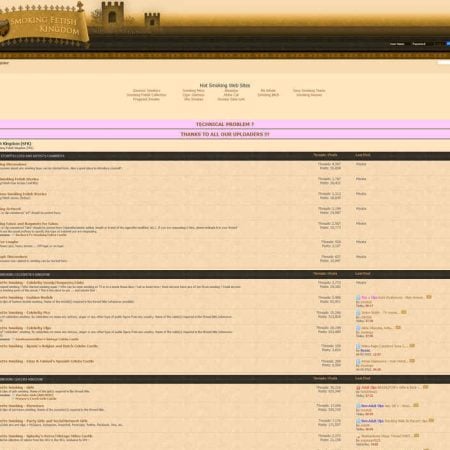Focus the User Name login field
450x450 pixels.
[397, 44]
